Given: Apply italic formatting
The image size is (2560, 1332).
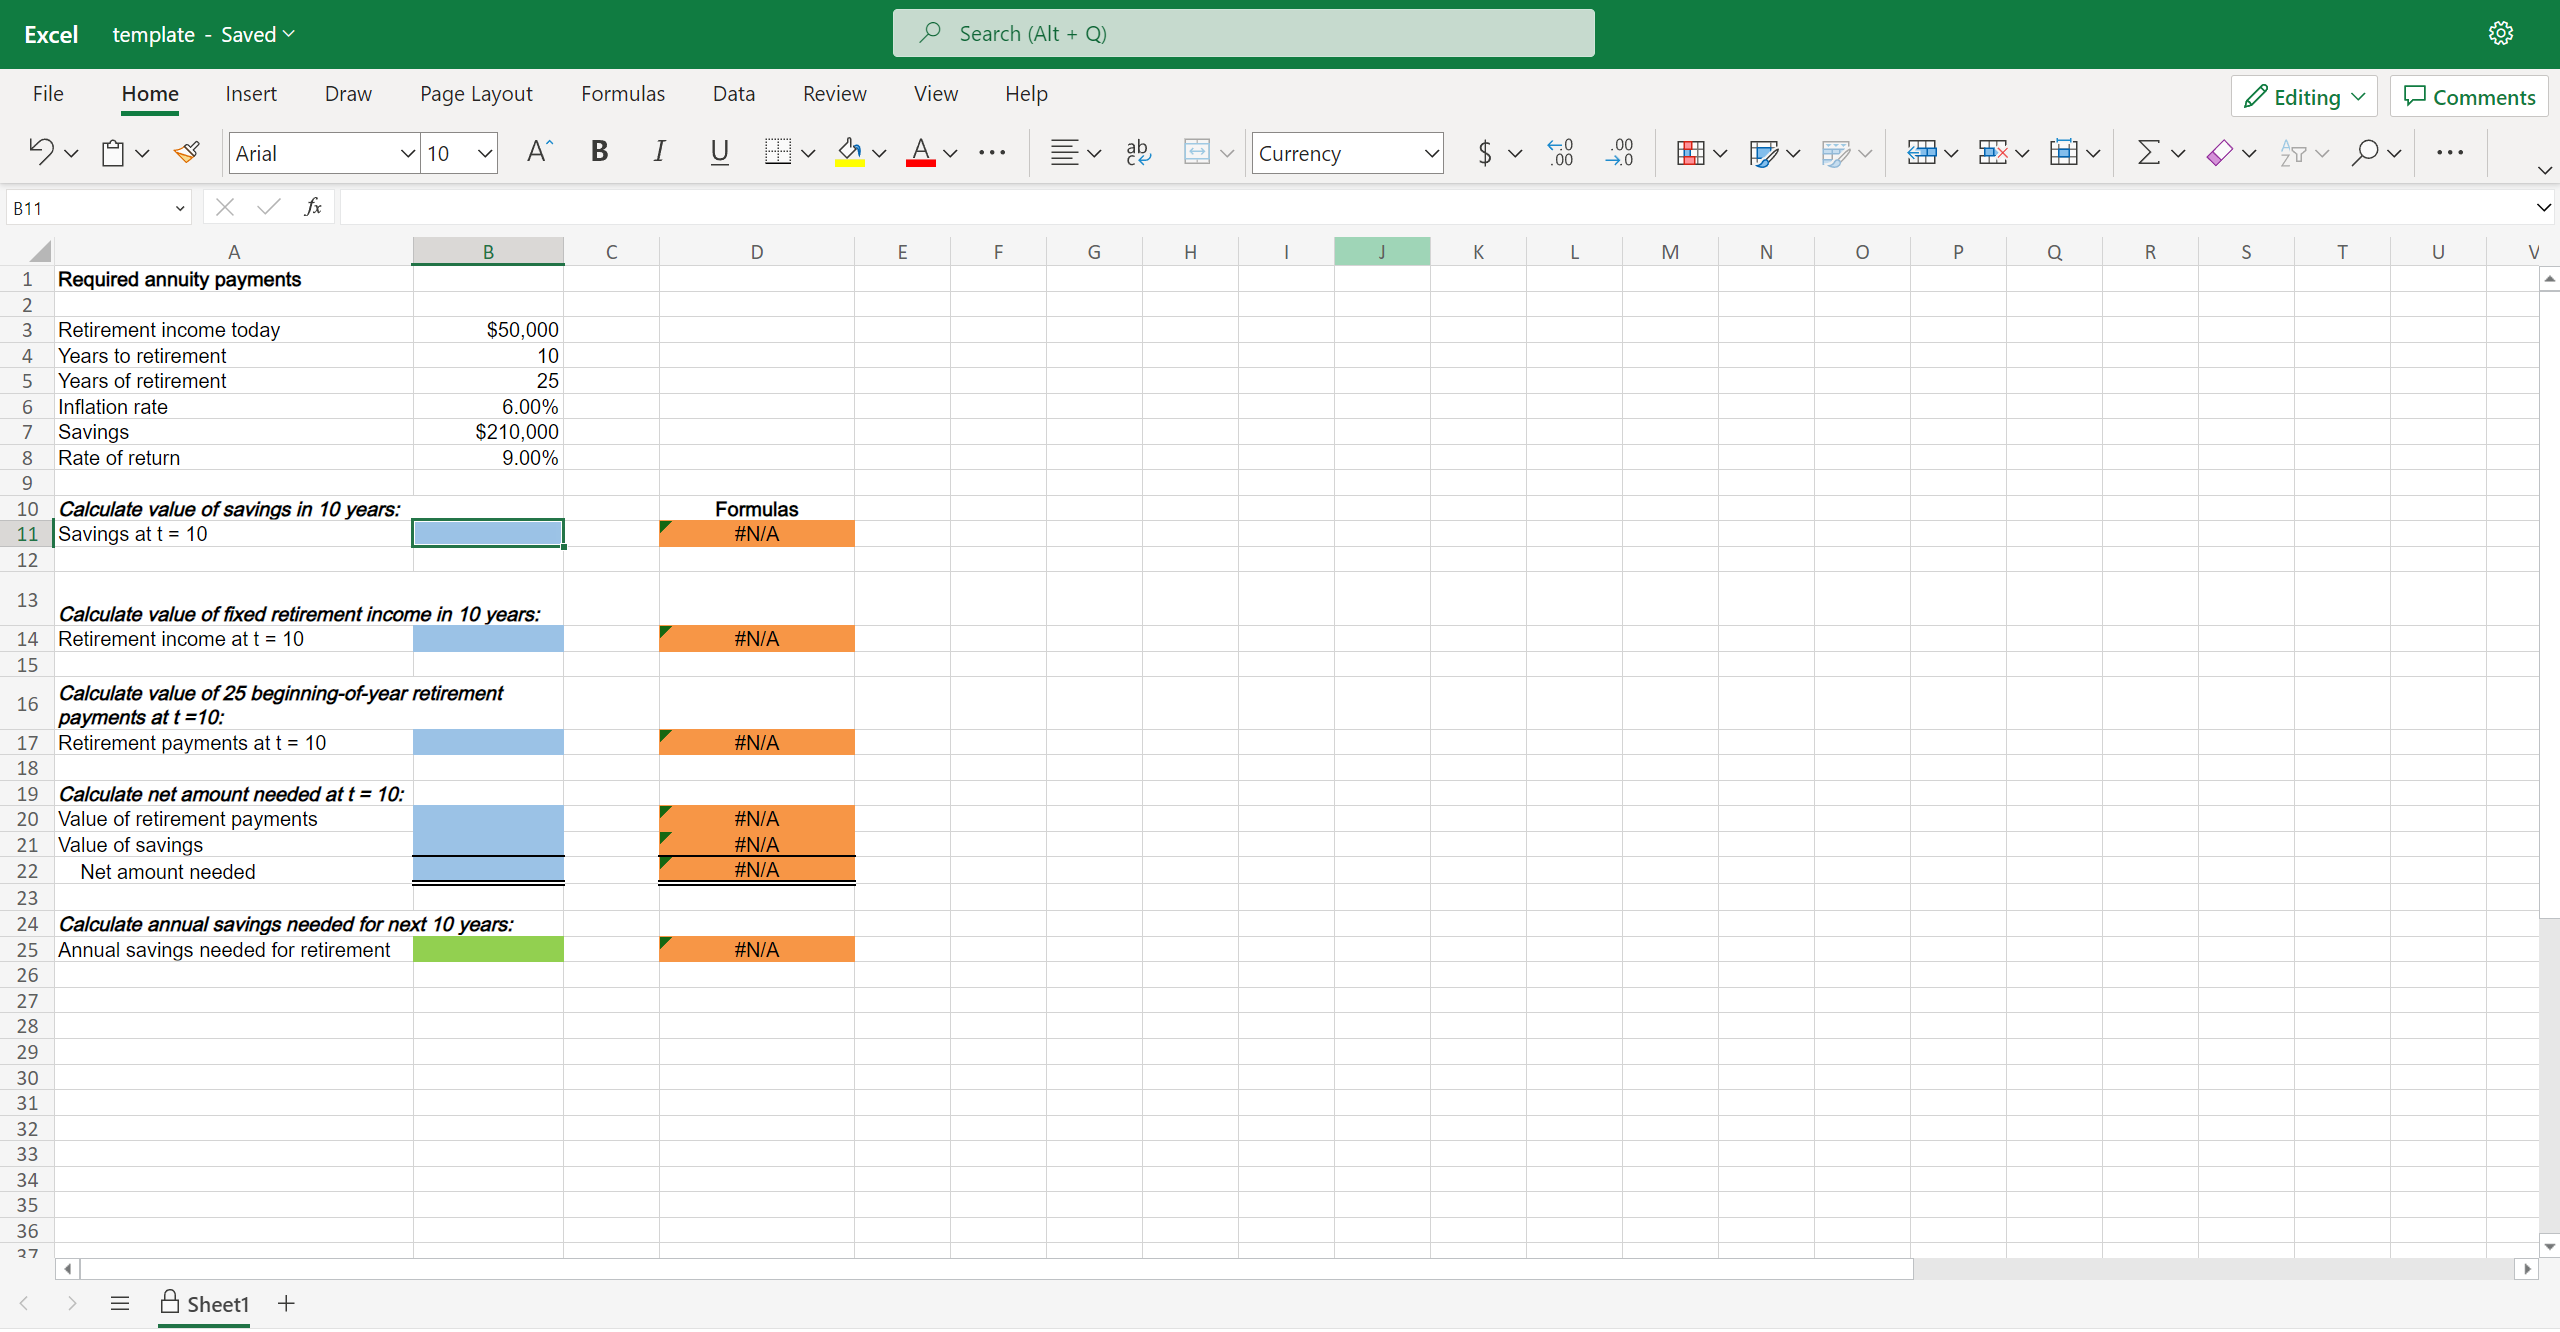Looking at the screenshot, I should click(x=658, y=152).
